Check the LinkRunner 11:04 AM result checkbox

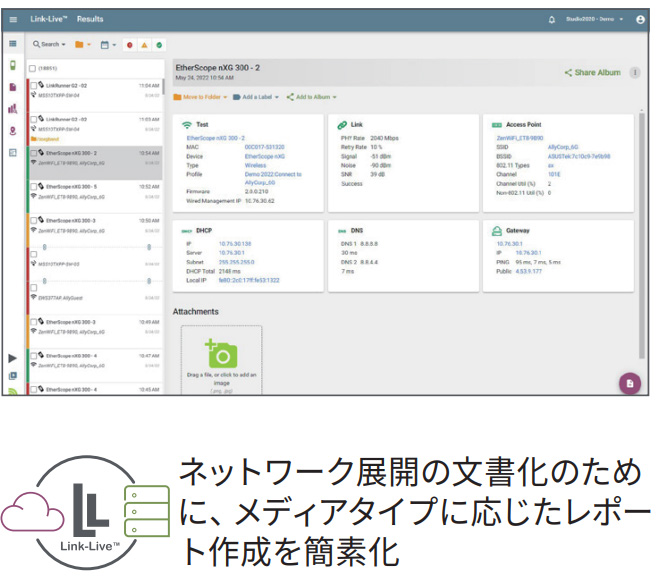coord(34,85)
